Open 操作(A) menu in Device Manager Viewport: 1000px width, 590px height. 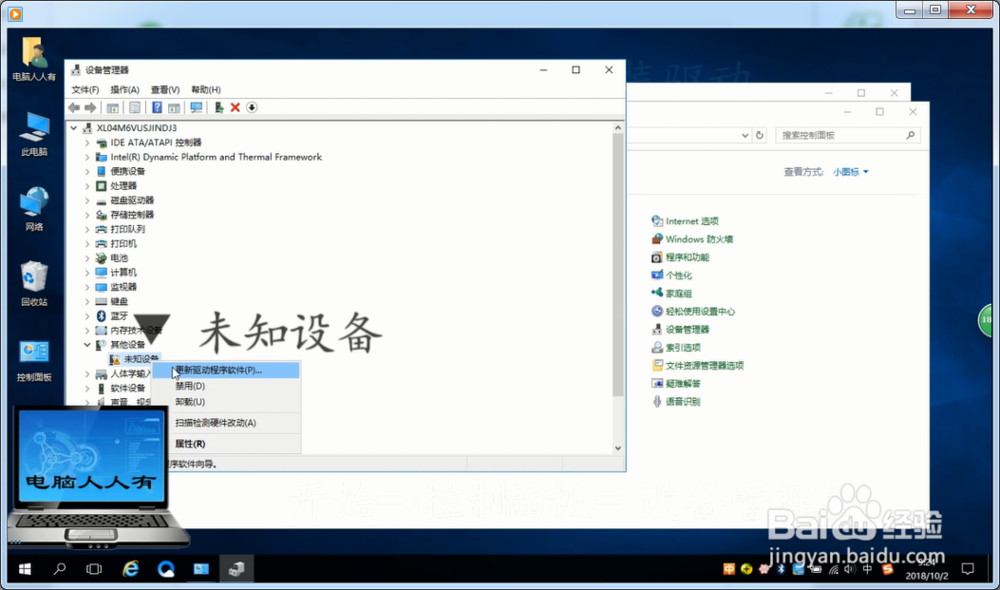point(124,90)
